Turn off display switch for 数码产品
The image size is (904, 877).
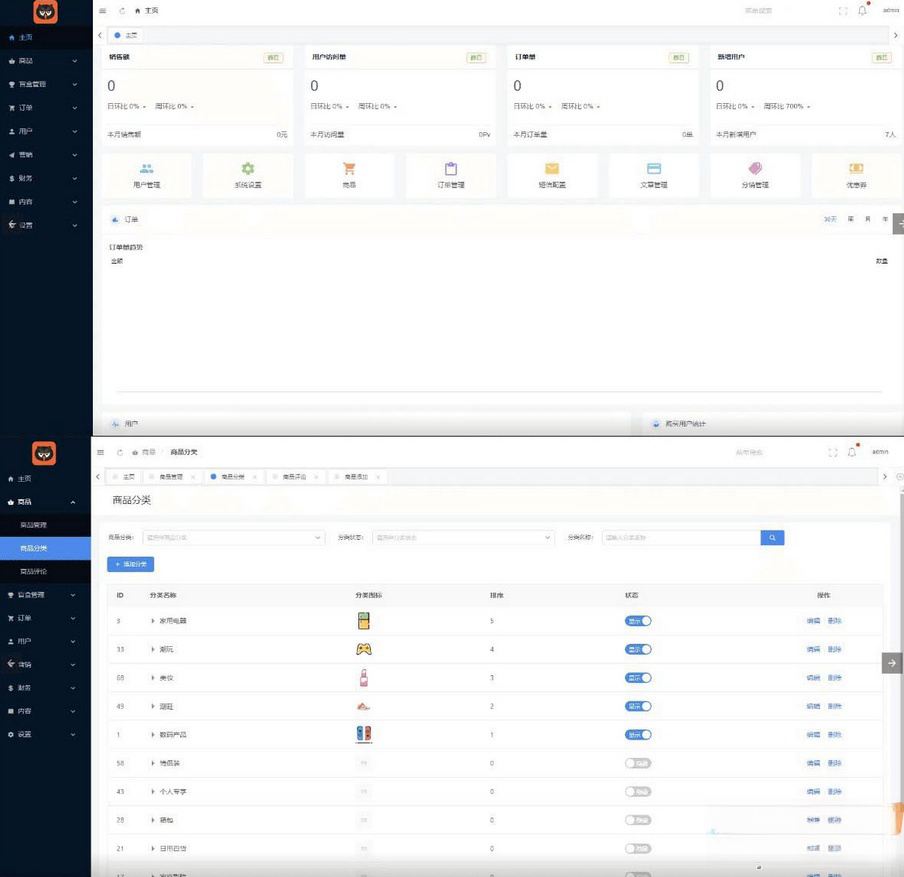tap(638, 735)
